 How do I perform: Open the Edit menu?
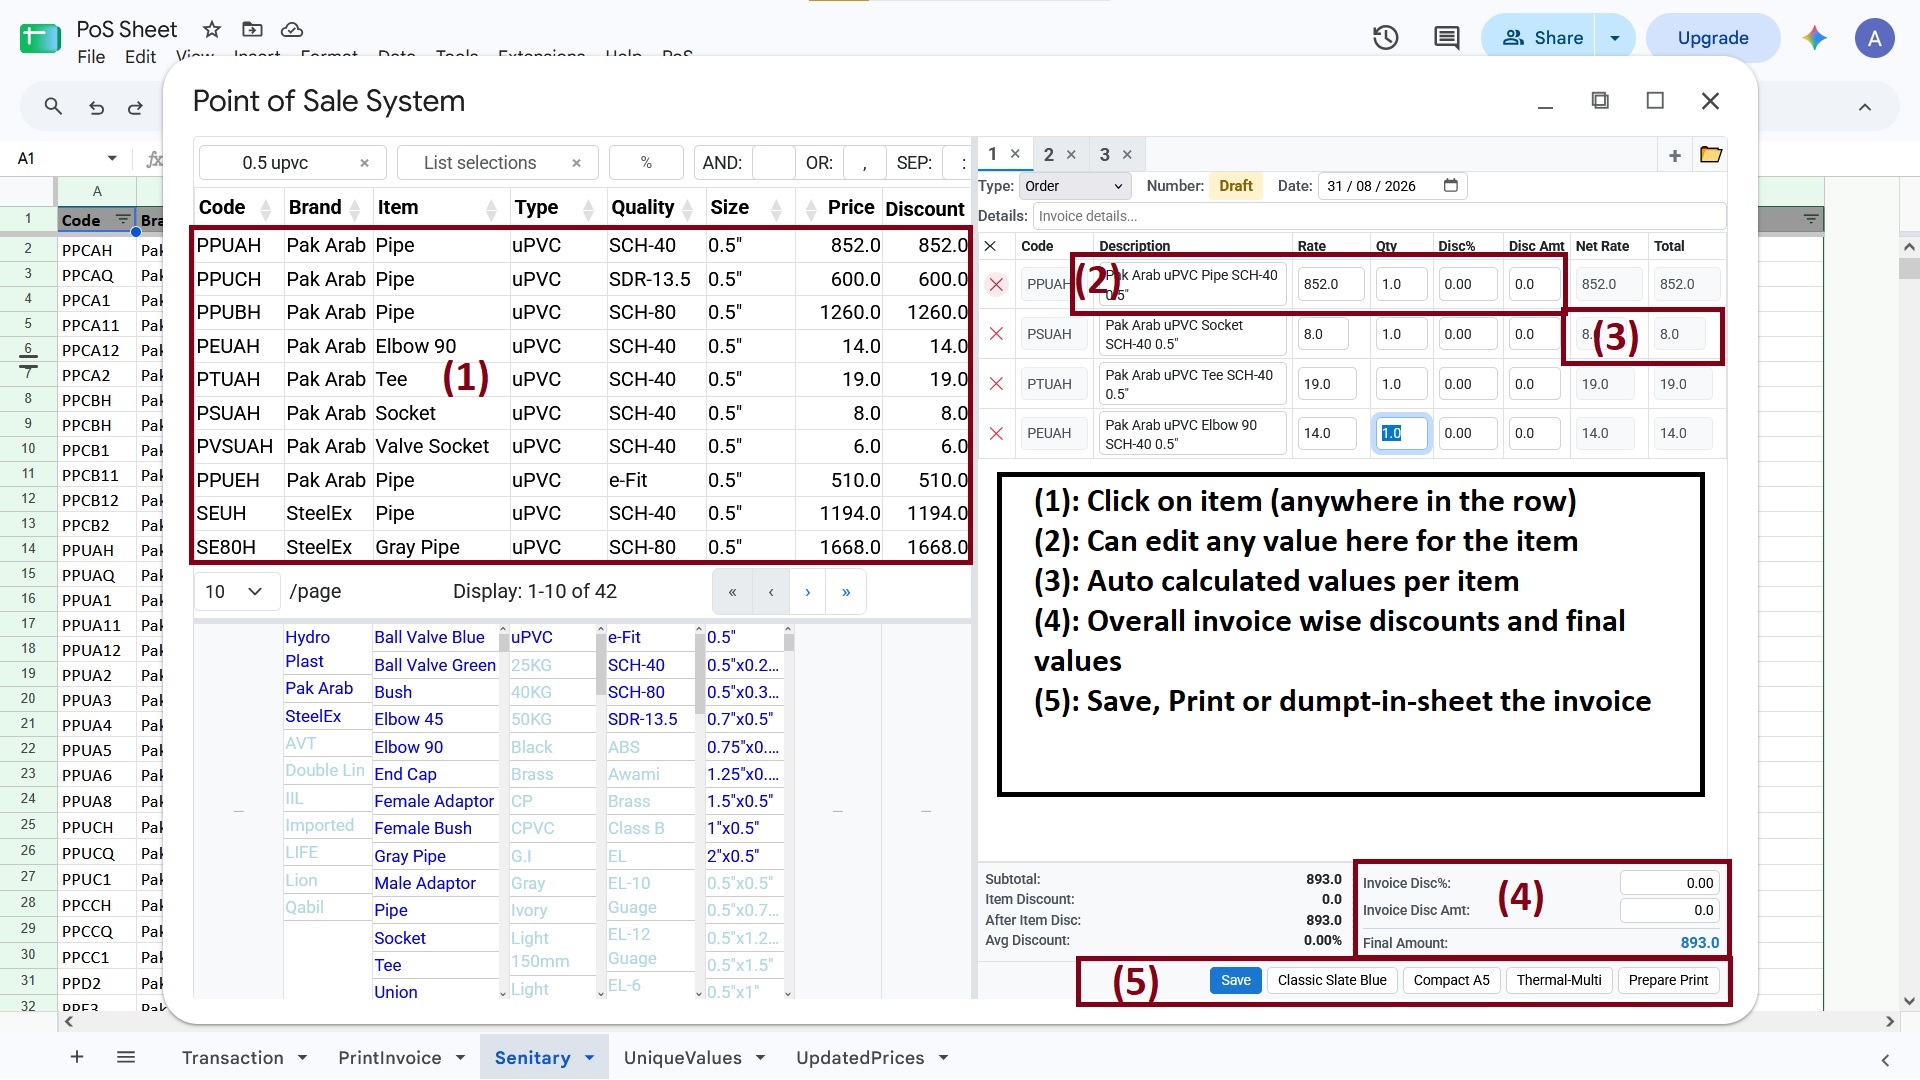[140, 57]
